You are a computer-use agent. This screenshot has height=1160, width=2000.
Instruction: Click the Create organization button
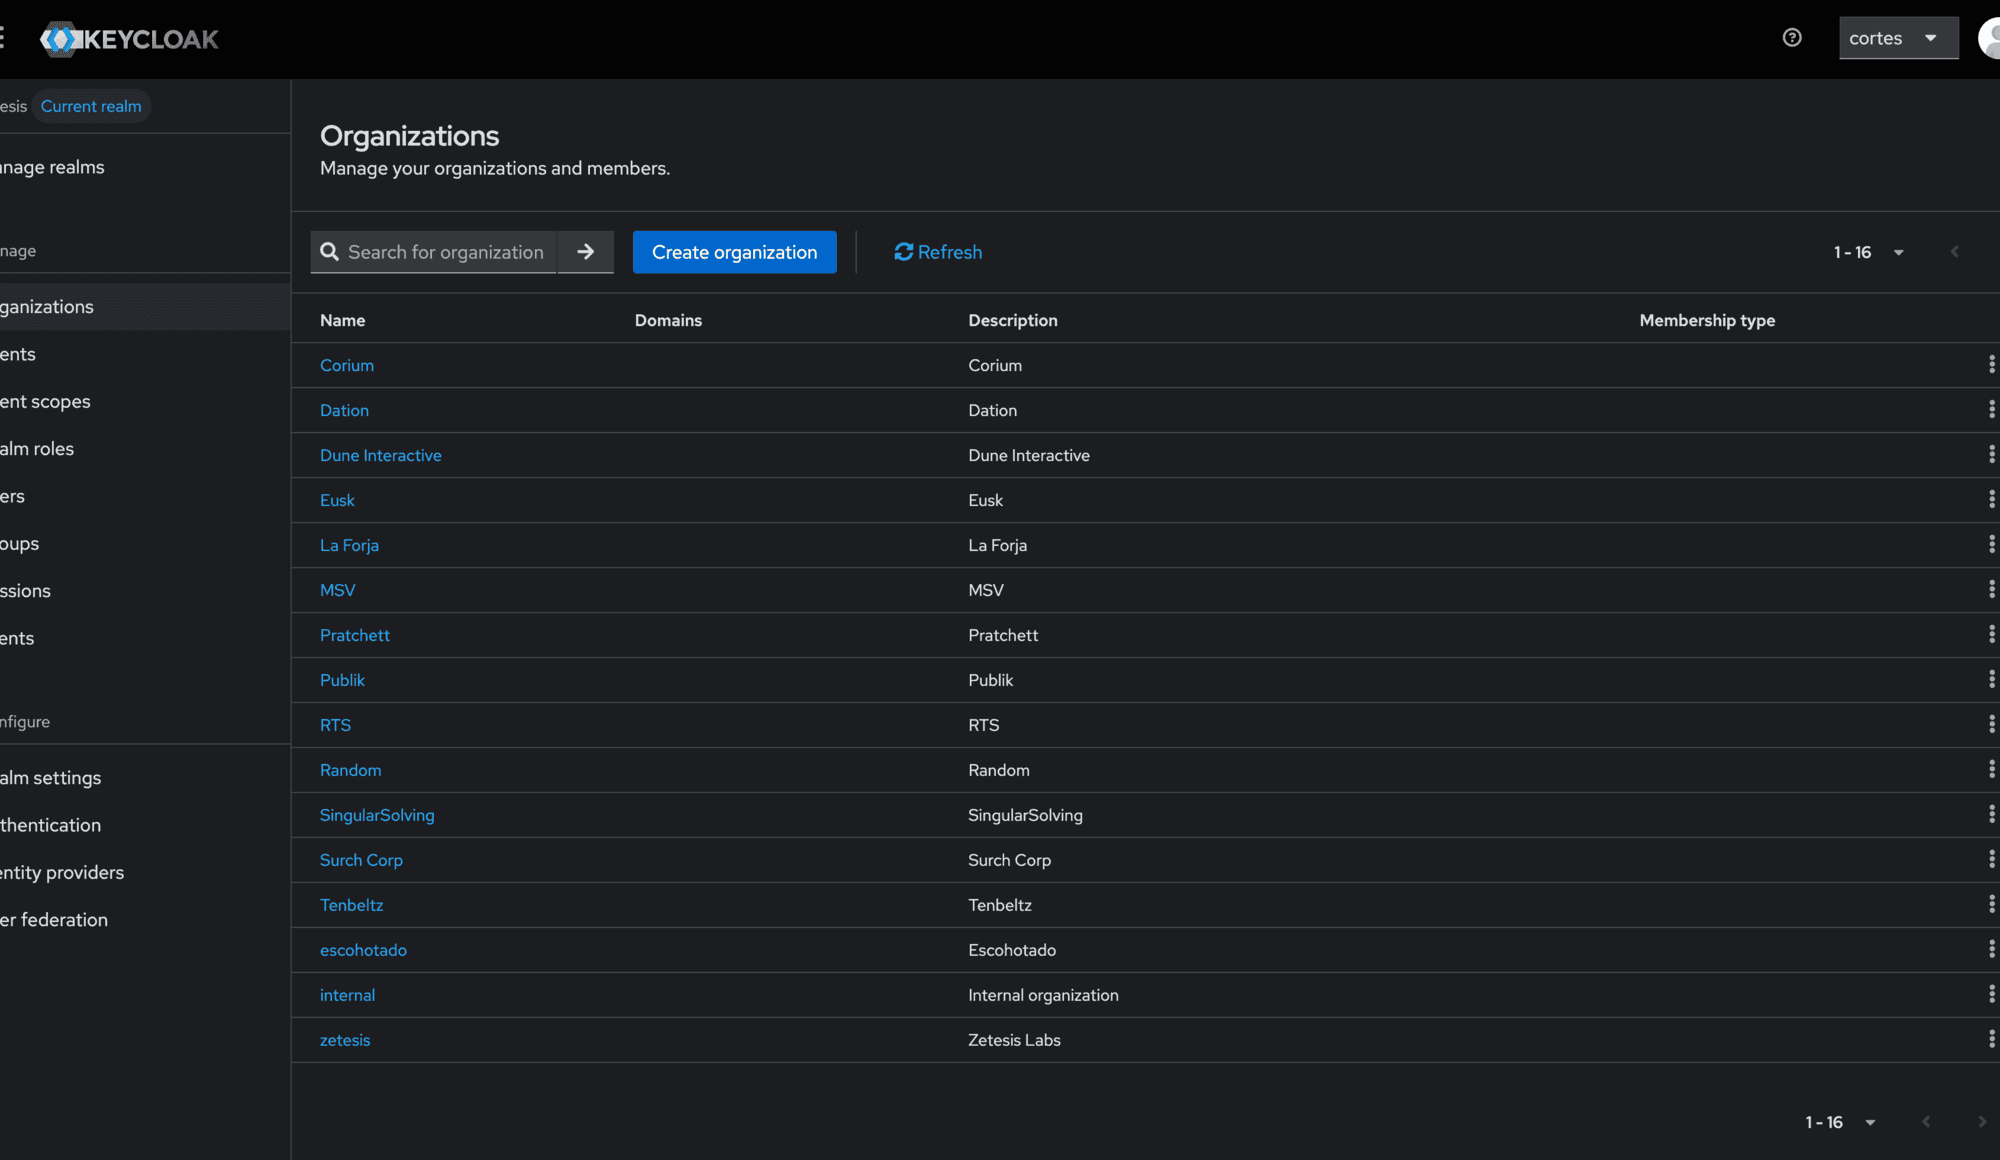pos(735,252)
